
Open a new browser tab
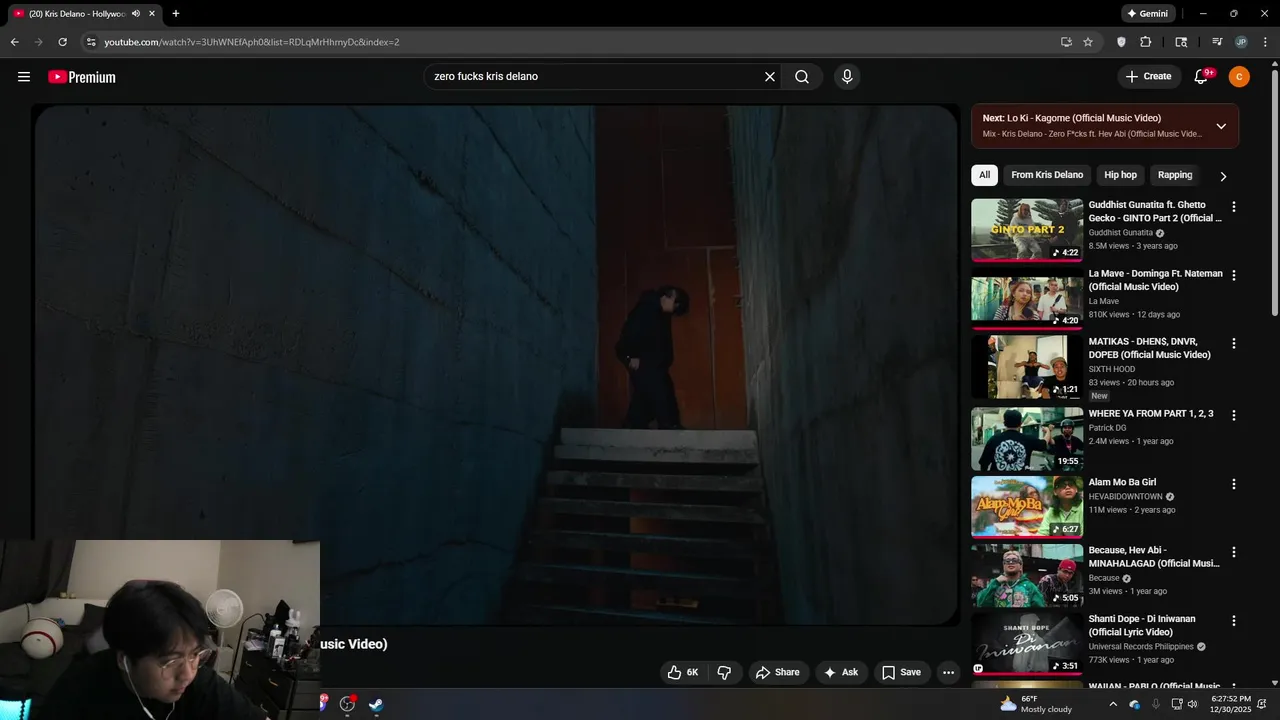pyautogui.click(x=176, y=14)
